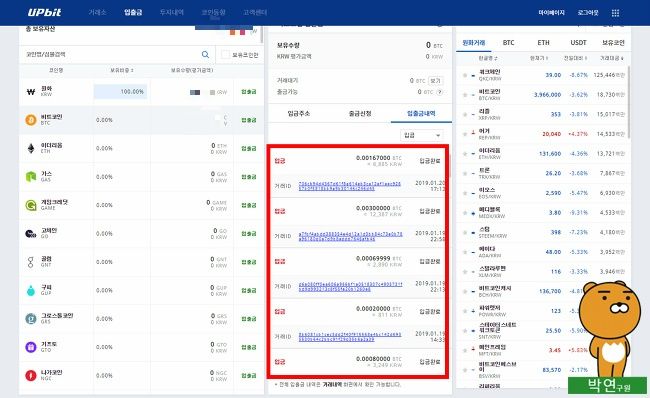
Task: Open the 코인동향 menu in top navigation
Action: (213, 12)
